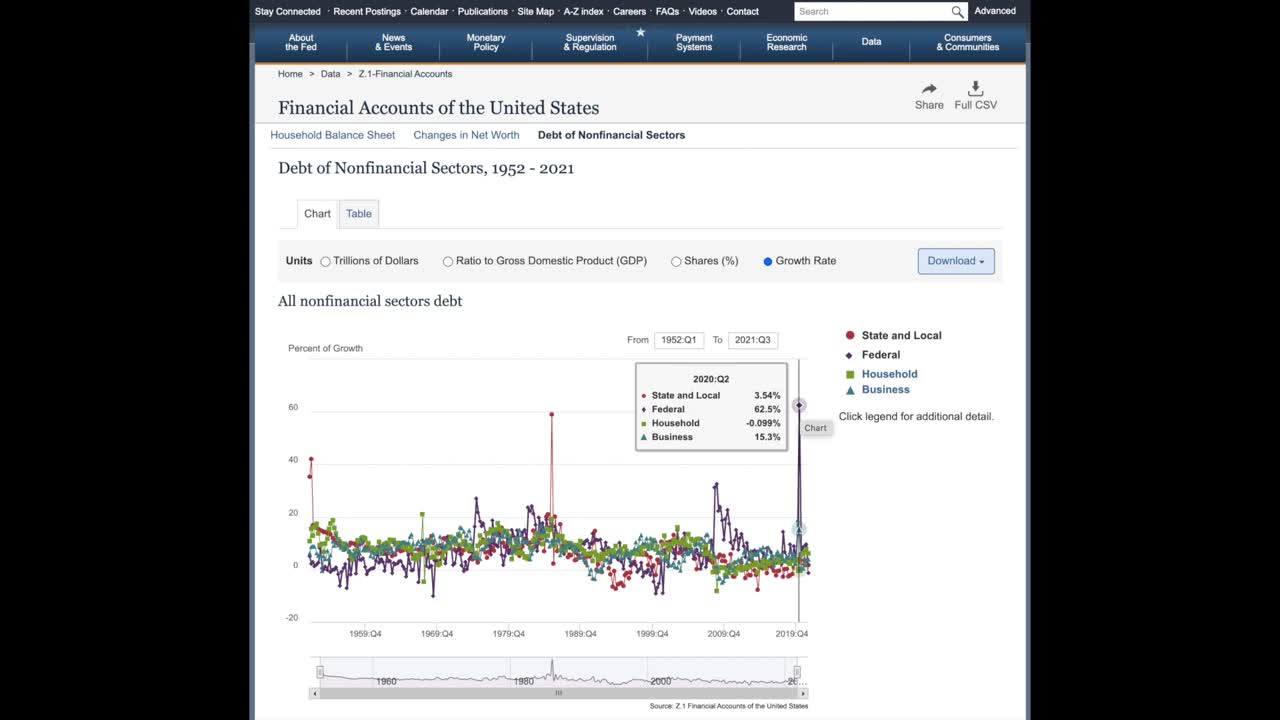Open the Data menu
This screenshot has height=720, width=1280.
tap(872, 42)
